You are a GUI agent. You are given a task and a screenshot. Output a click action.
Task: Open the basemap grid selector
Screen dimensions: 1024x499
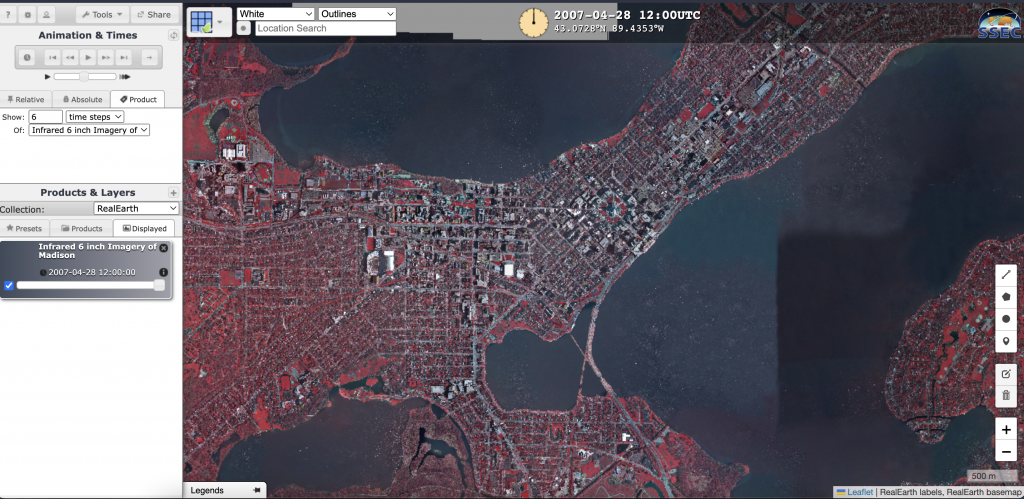[208, 22]
